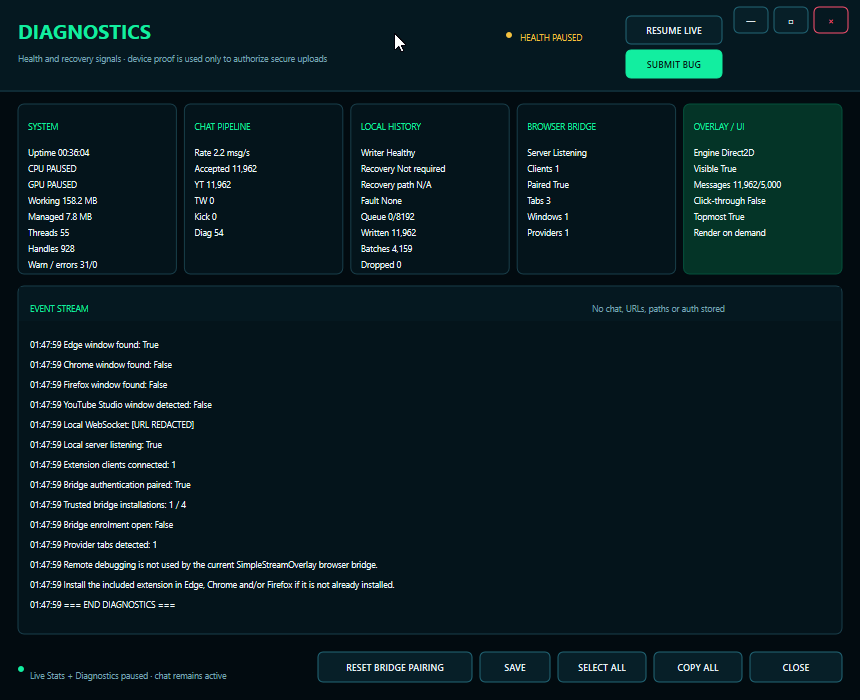This screenshot has width=860, height=700.
Task: Click the Tabs 3 entry
Action: pos(539,201)
